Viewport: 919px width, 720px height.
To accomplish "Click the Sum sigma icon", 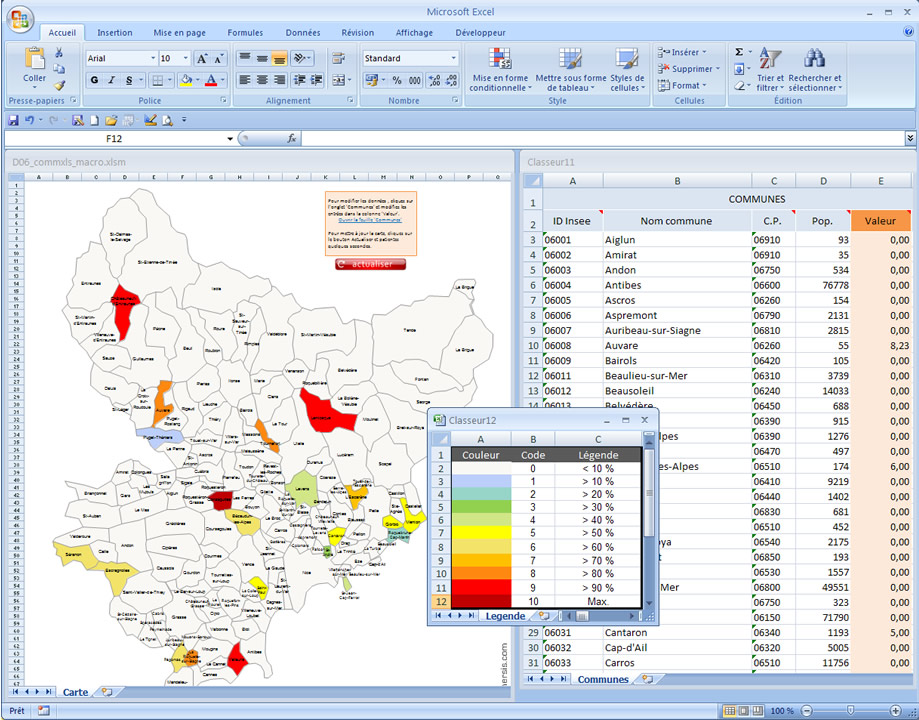I will coord(739,52).
